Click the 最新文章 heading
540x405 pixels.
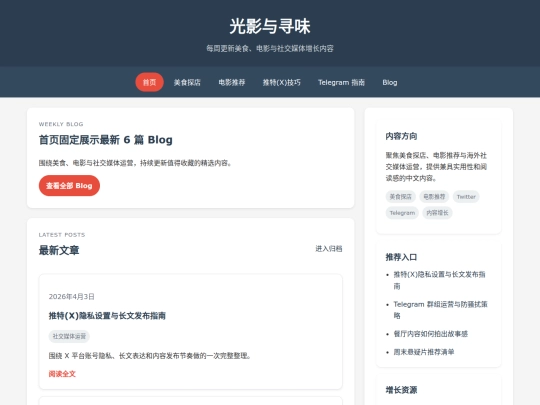click(59, 250)
